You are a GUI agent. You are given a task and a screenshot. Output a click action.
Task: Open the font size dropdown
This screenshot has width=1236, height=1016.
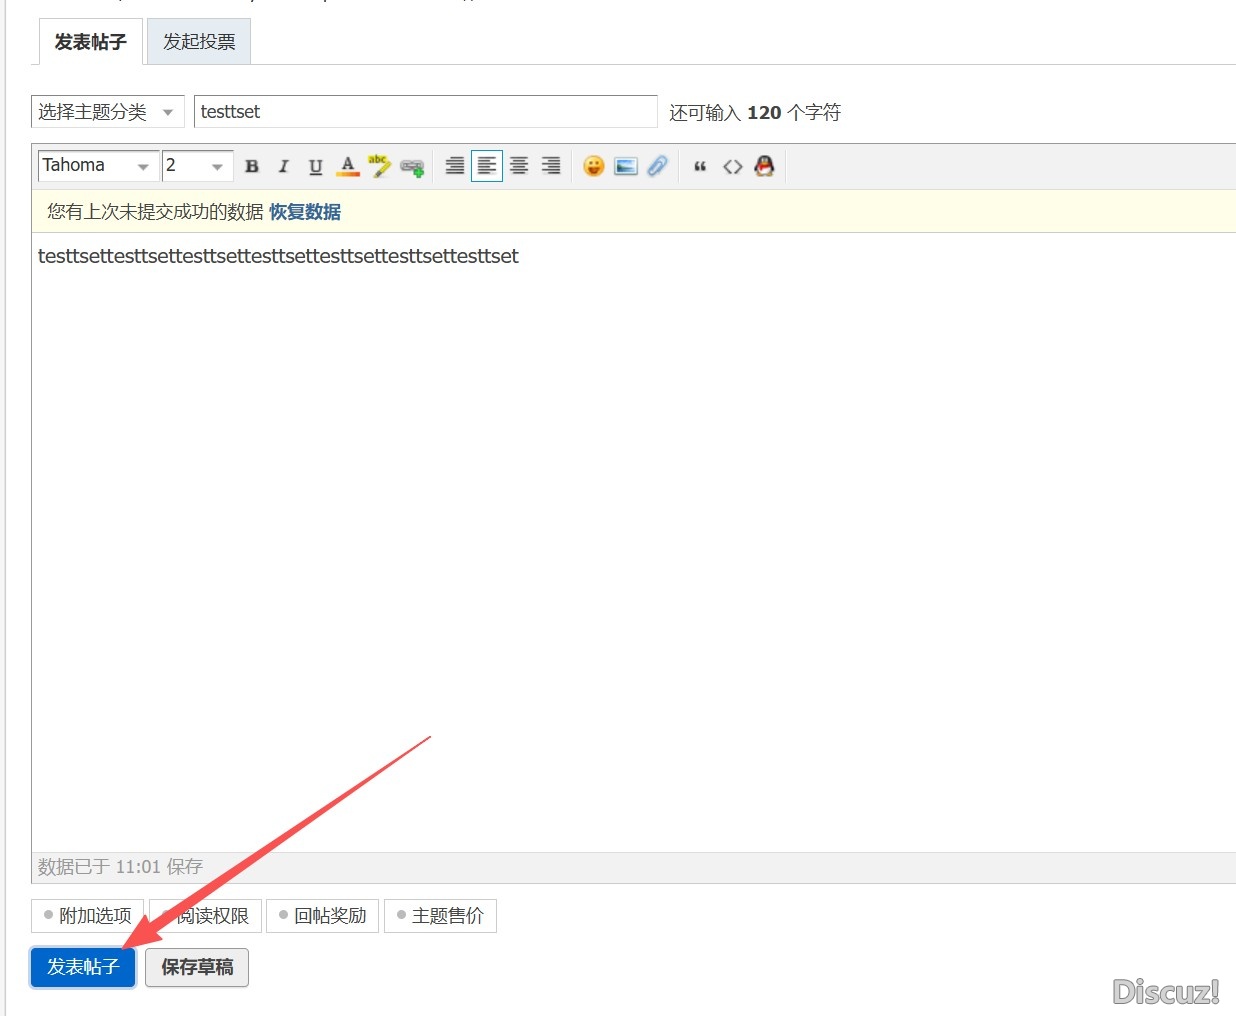[x=196, y=165]
